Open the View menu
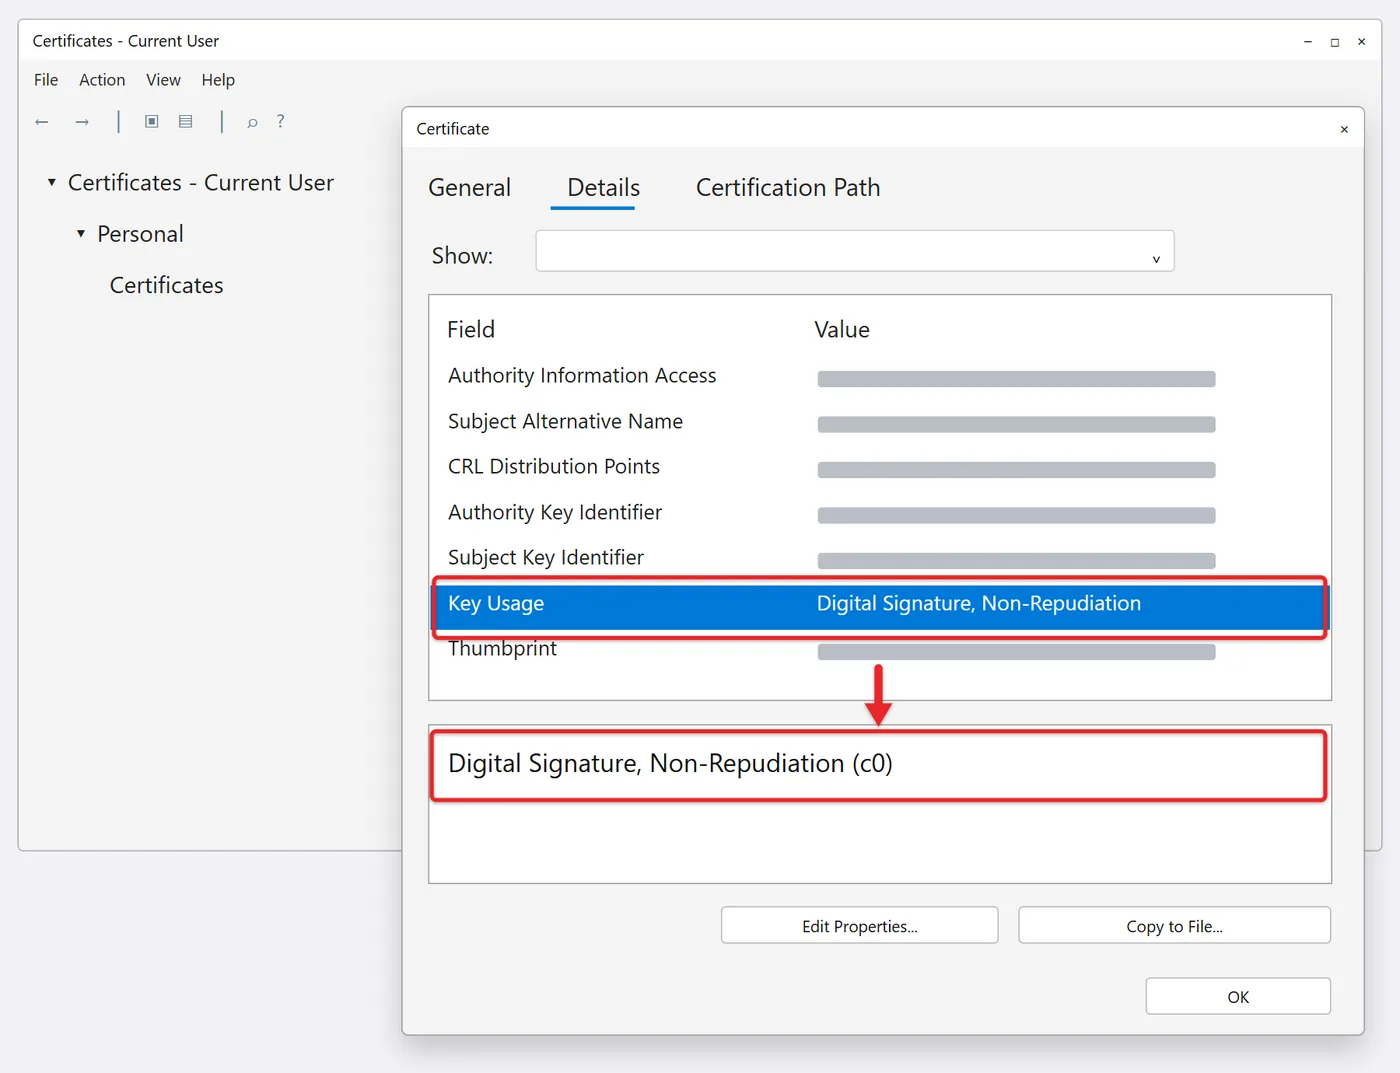 pos(163,80)
